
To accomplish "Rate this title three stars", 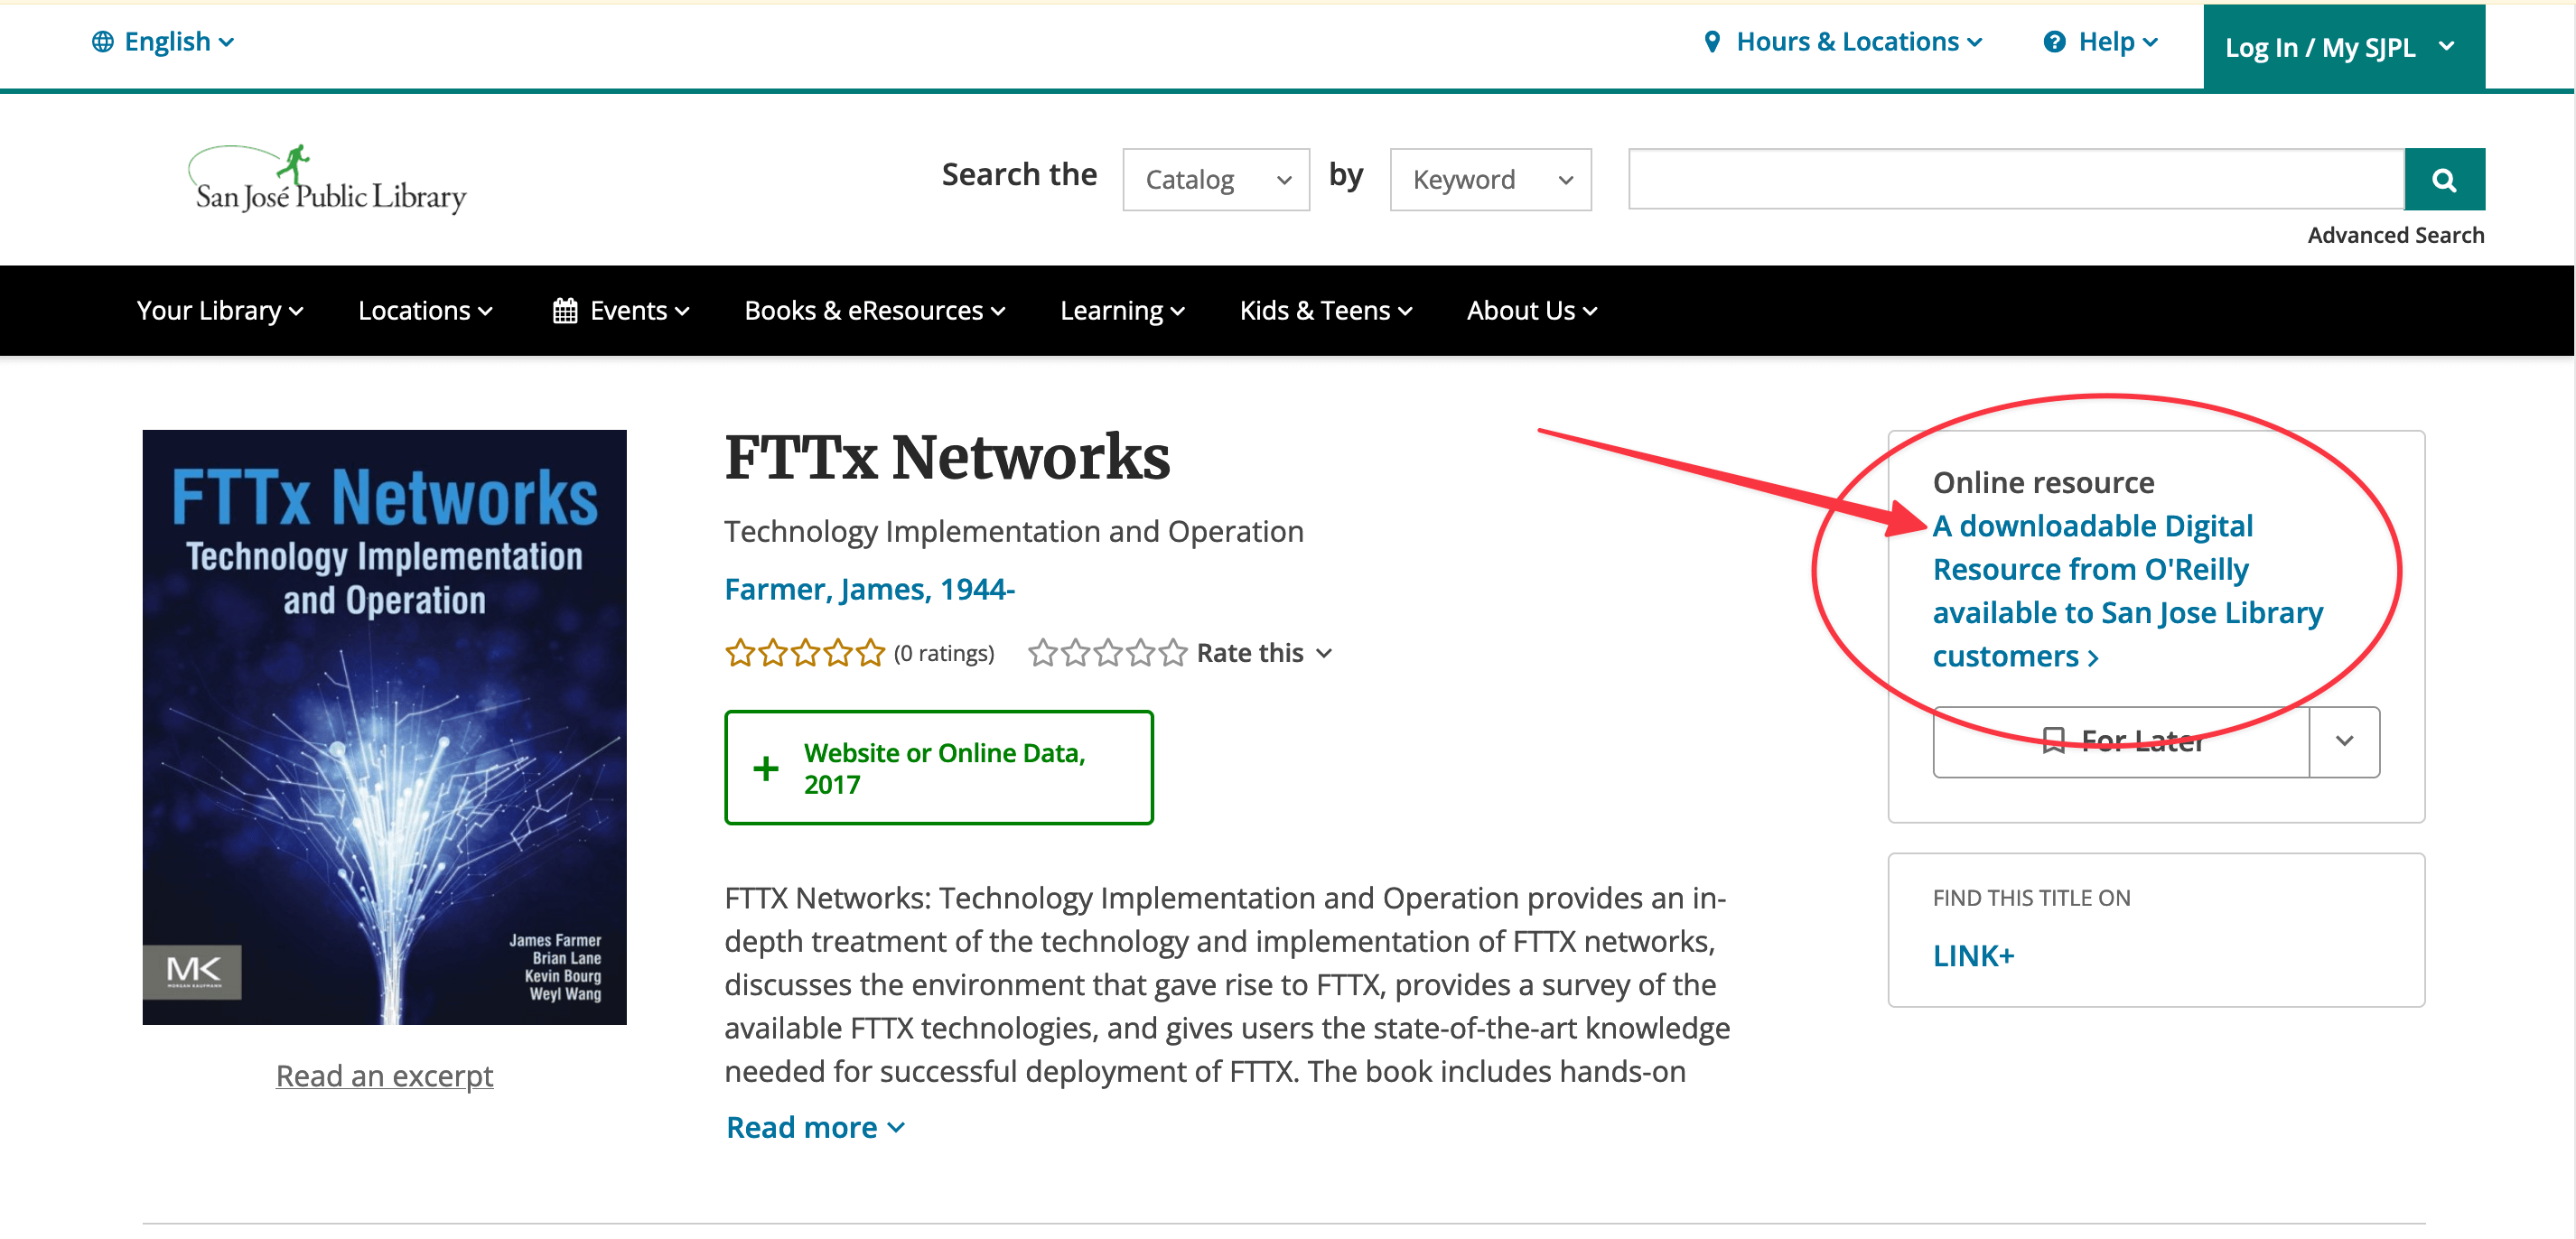I will (1108, 653).
